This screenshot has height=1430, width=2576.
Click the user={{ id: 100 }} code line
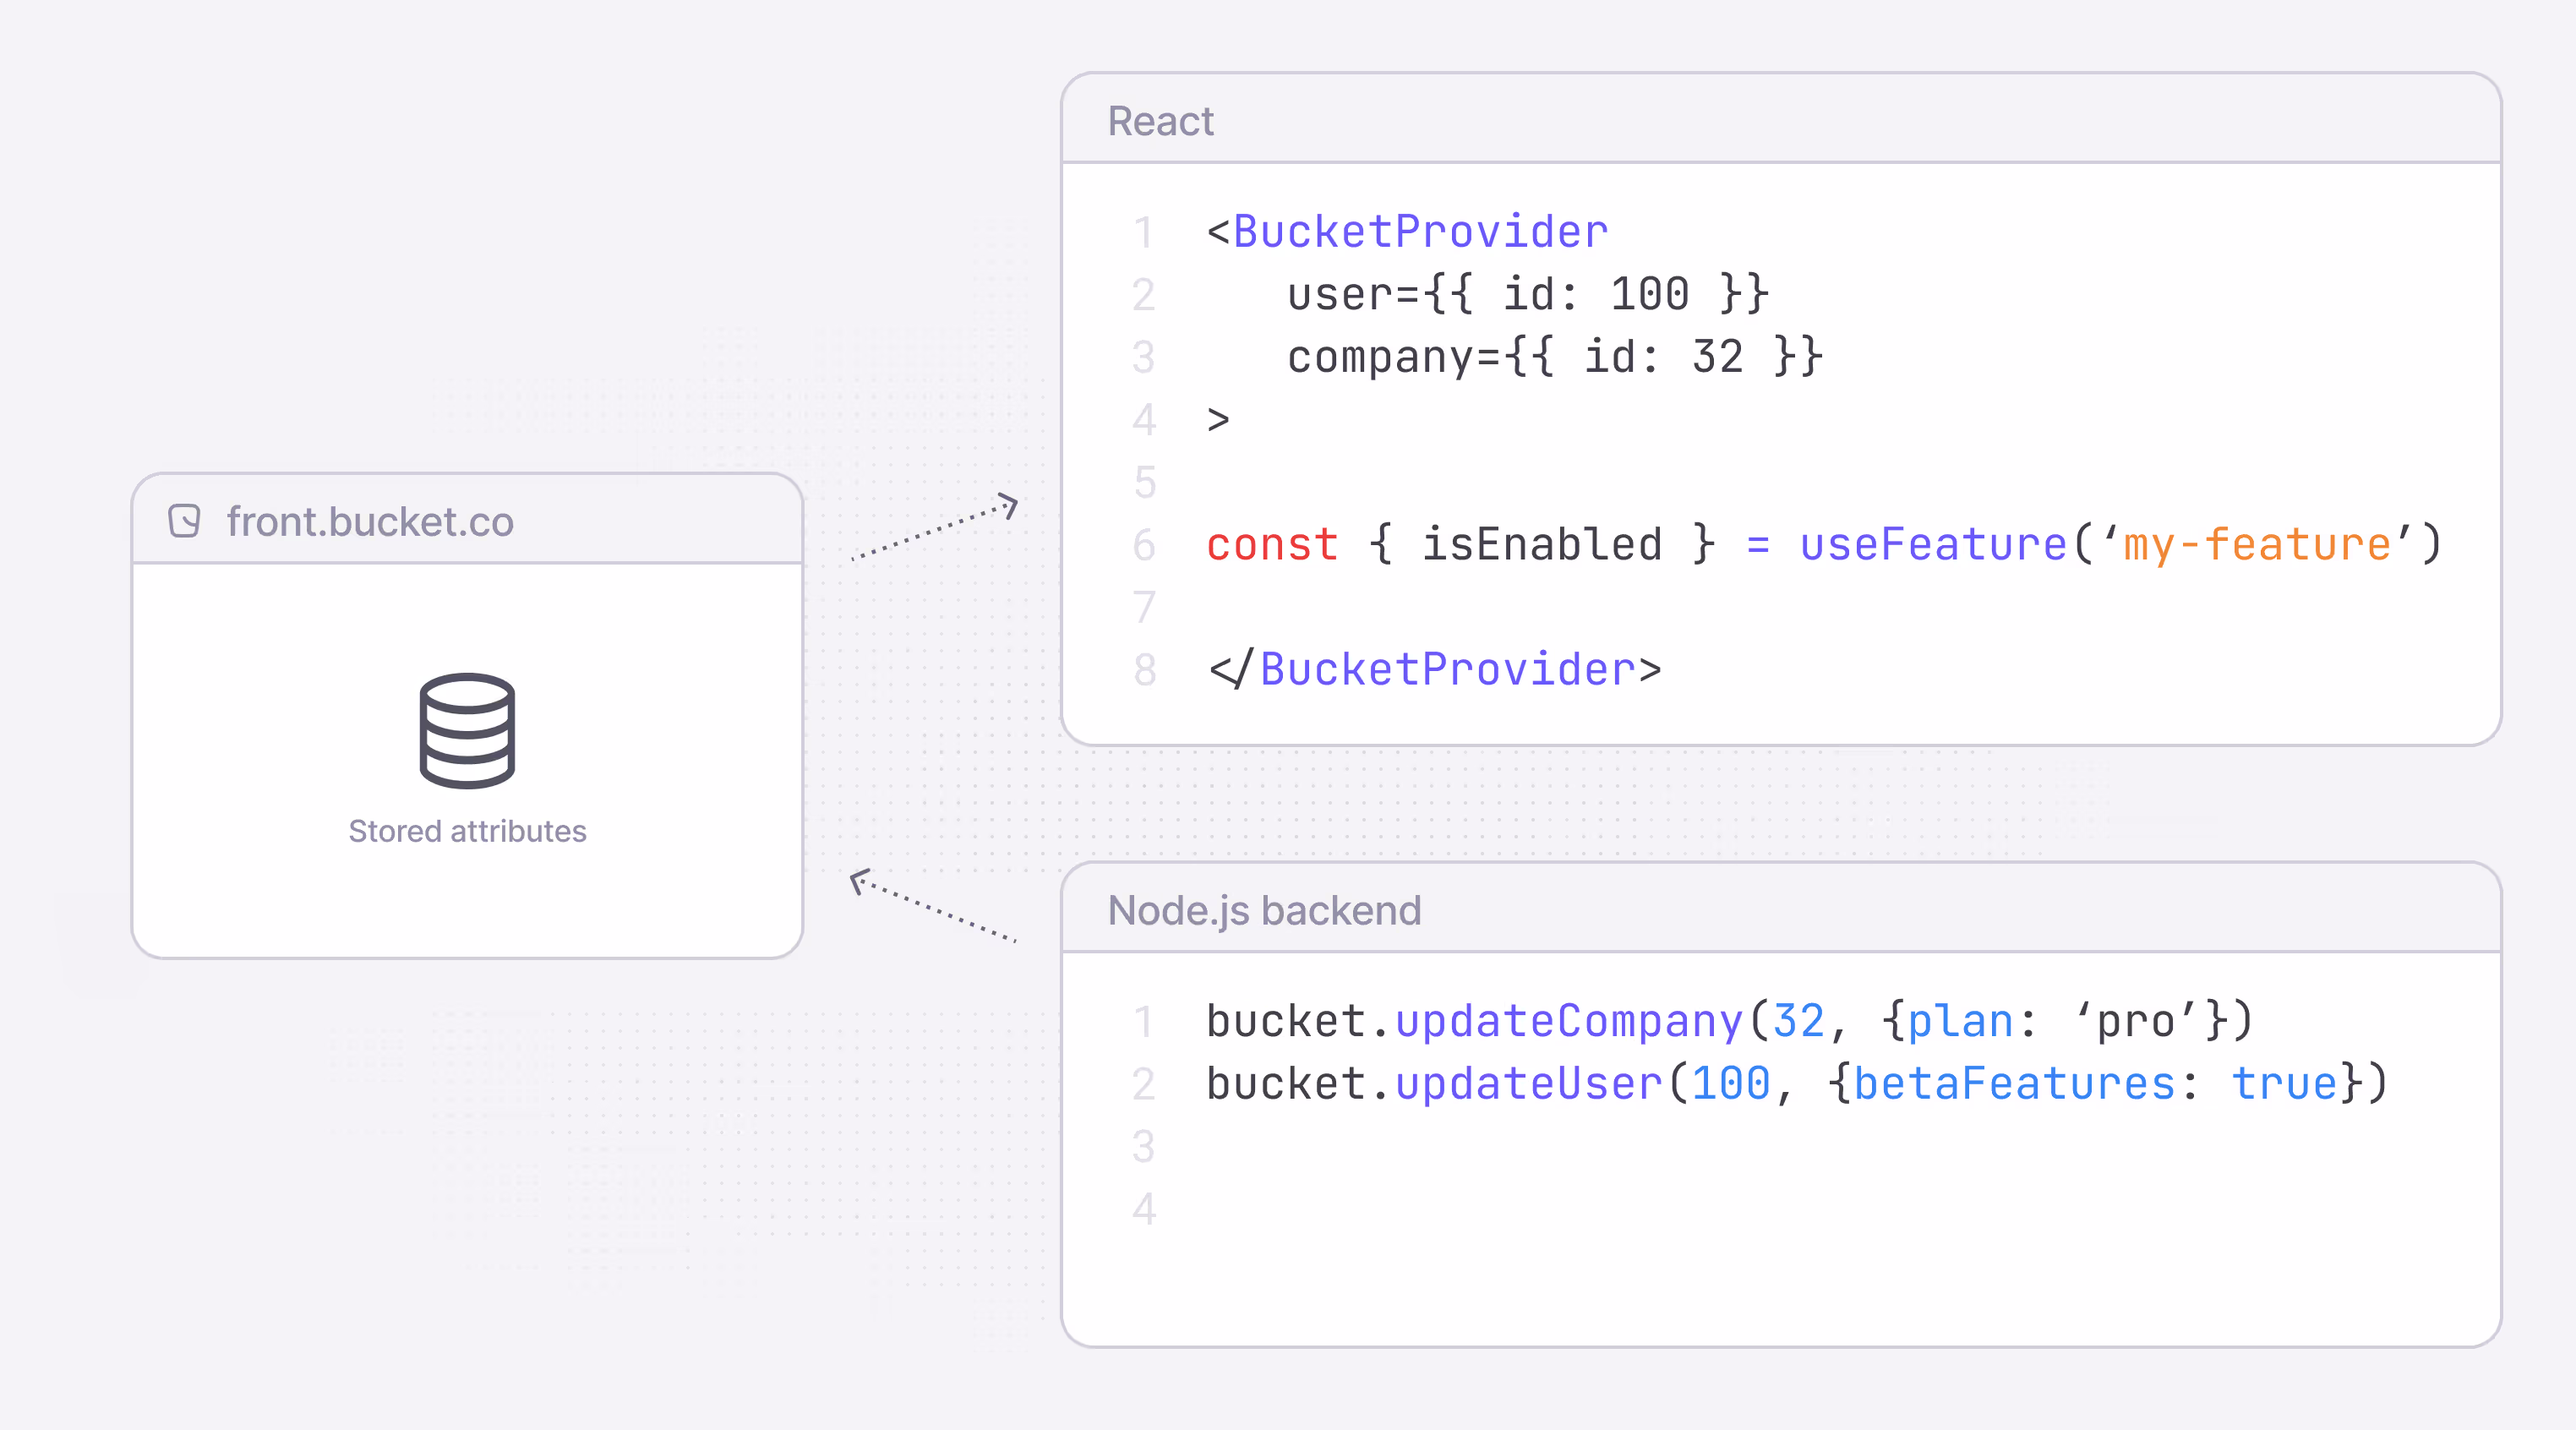pos(1528,294)
